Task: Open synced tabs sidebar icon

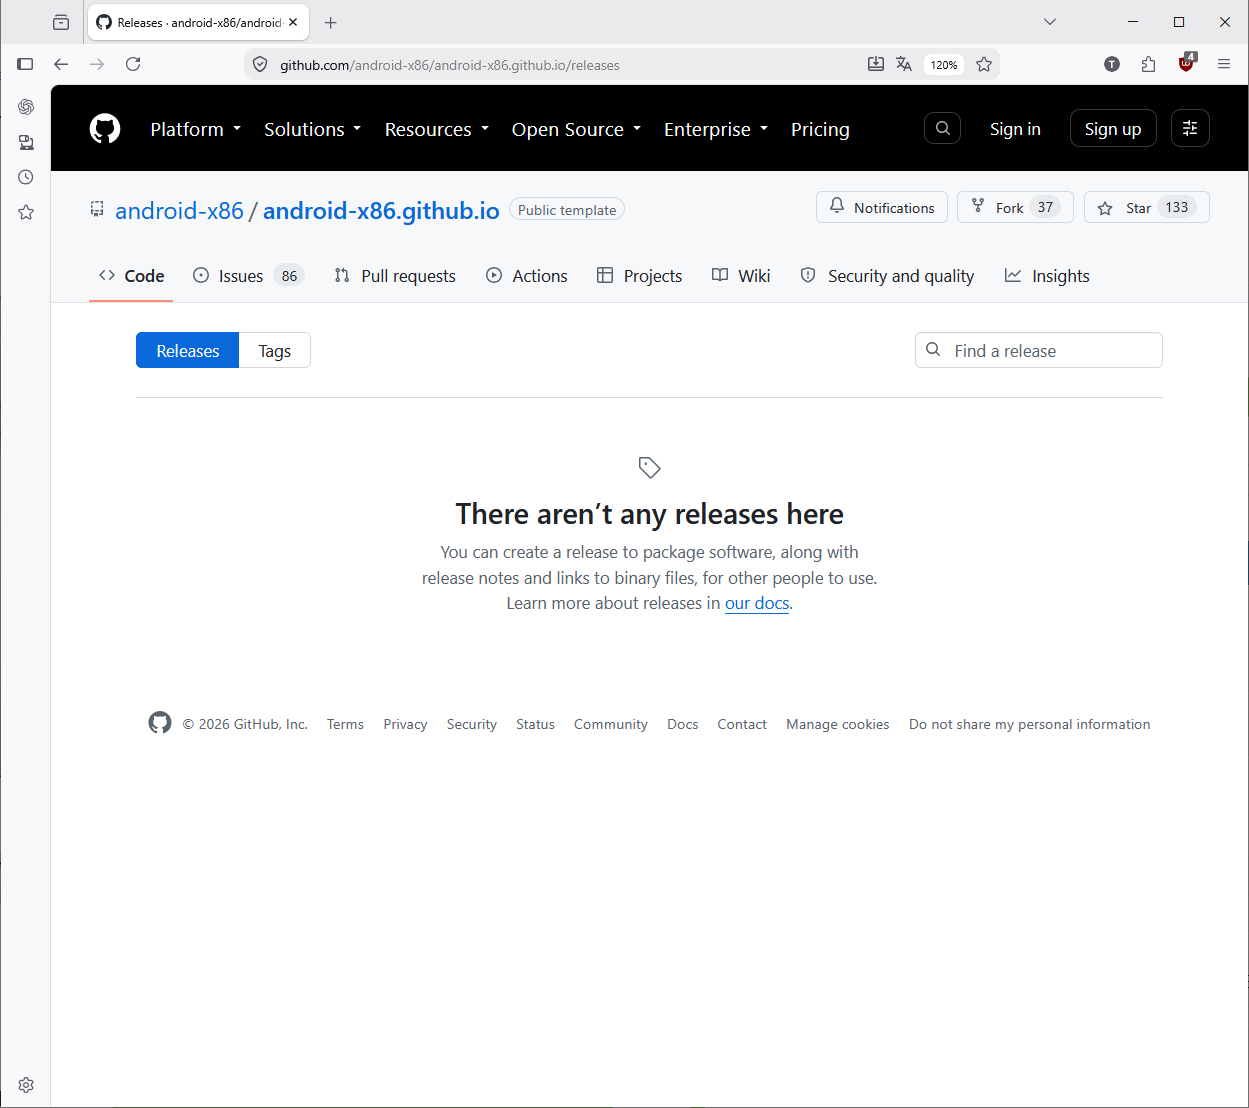Action: pyautogui.click(x=26, y=142)
